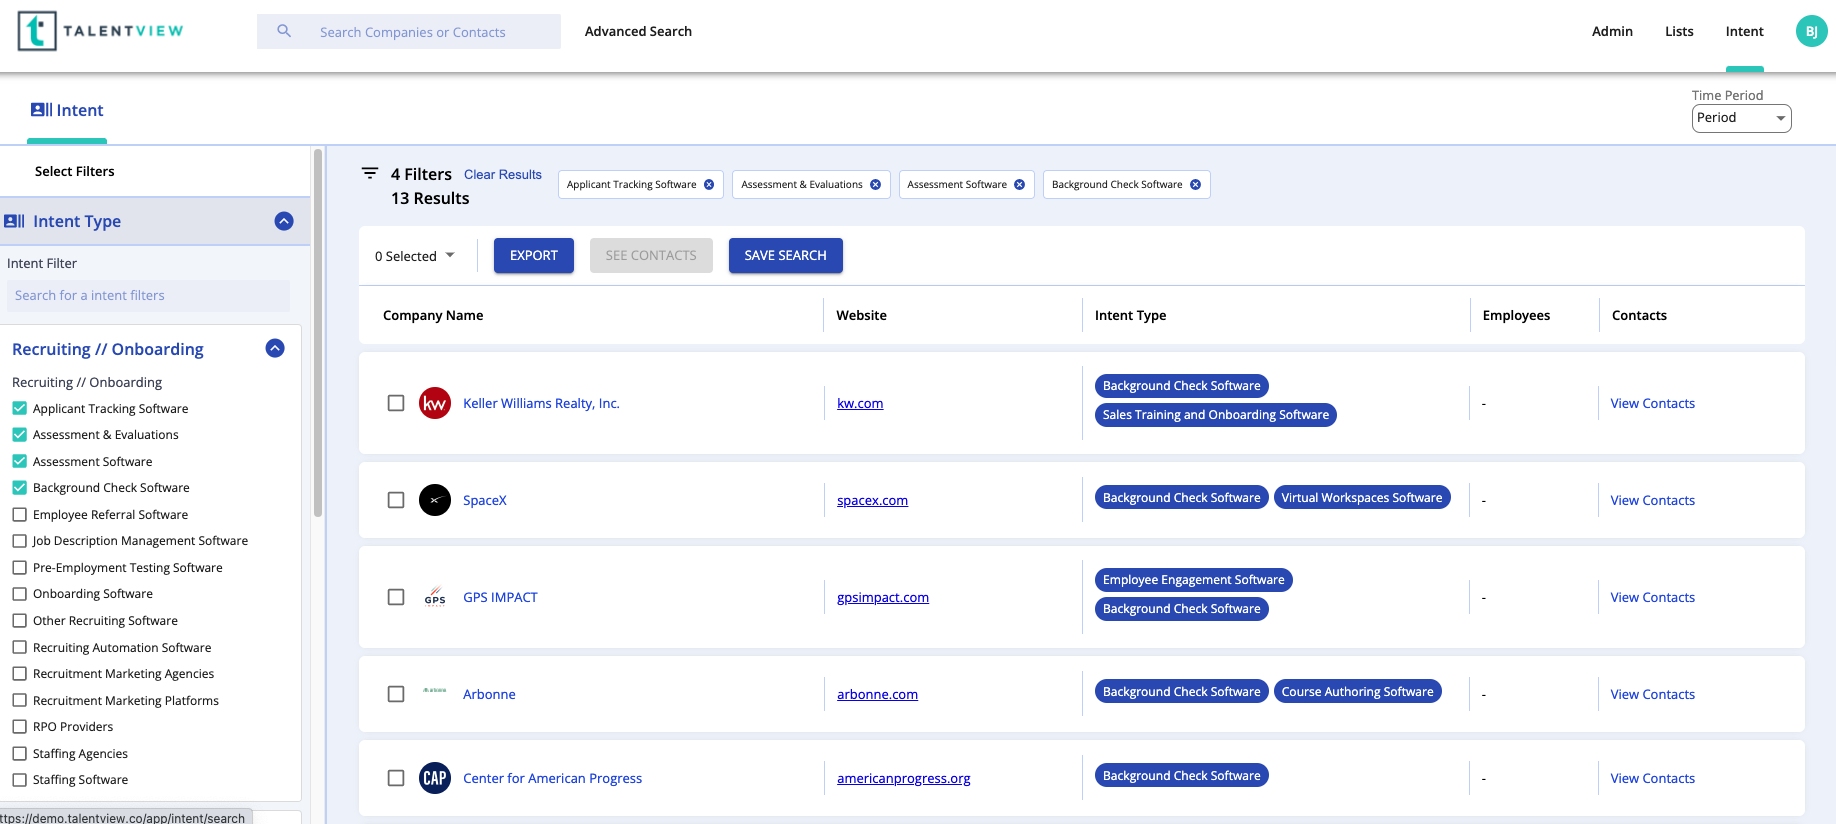Click the Keller Williams company logo
This screenshot has height=824, width=1836.
pyautogui.click(x=435, y=403)
